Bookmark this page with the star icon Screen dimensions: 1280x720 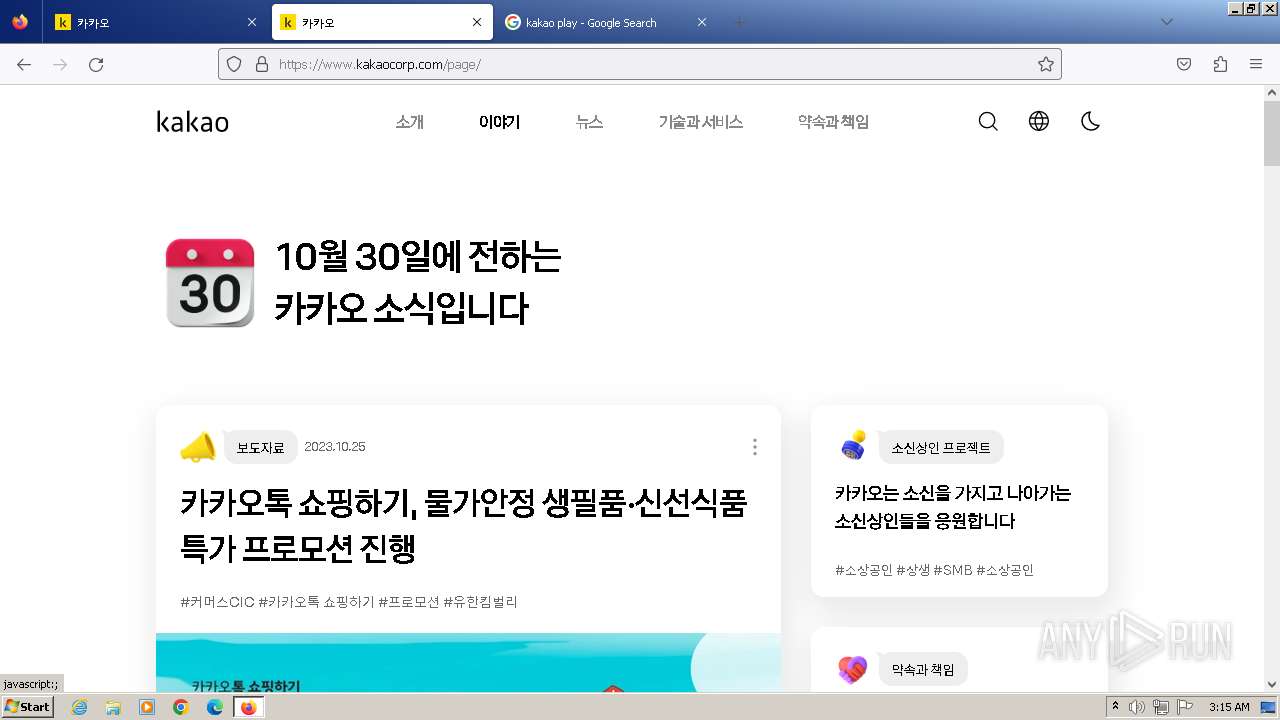(x=1046, y=64)
